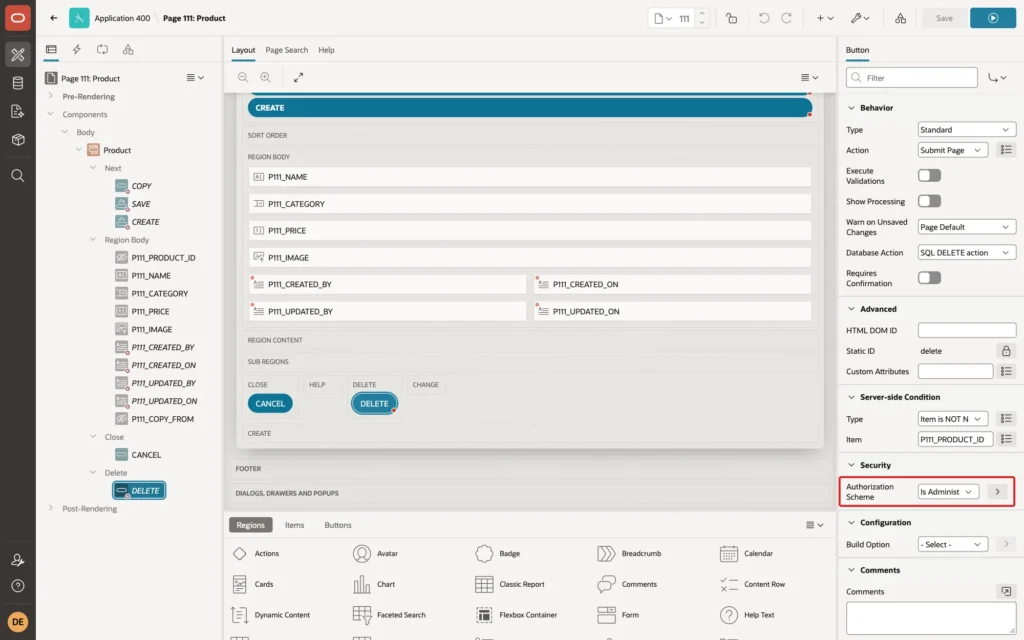This screenshot has width=1024, height=640.
Task: Select COPY button in the tree
Action: 141,186
